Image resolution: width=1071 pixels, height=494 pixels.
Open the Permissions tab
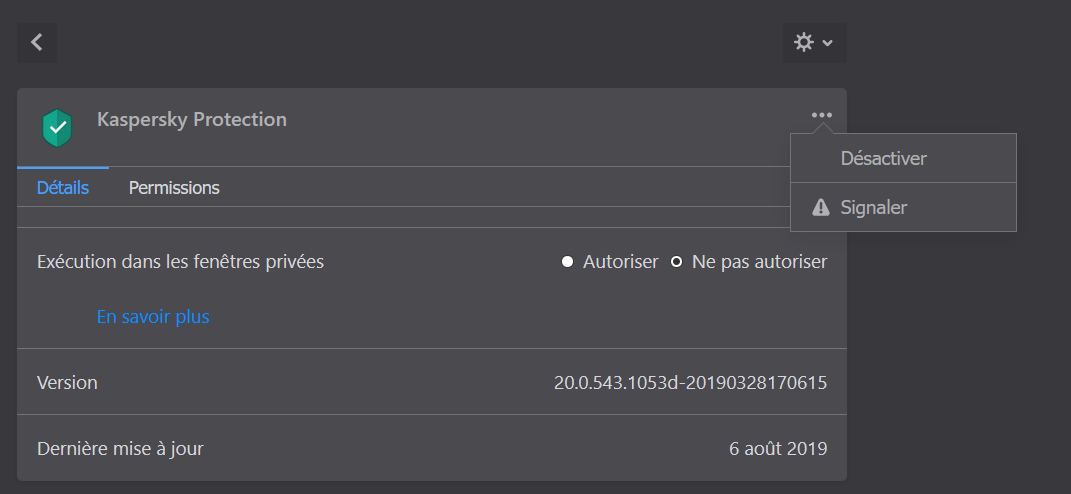click(x=174, y=187)
